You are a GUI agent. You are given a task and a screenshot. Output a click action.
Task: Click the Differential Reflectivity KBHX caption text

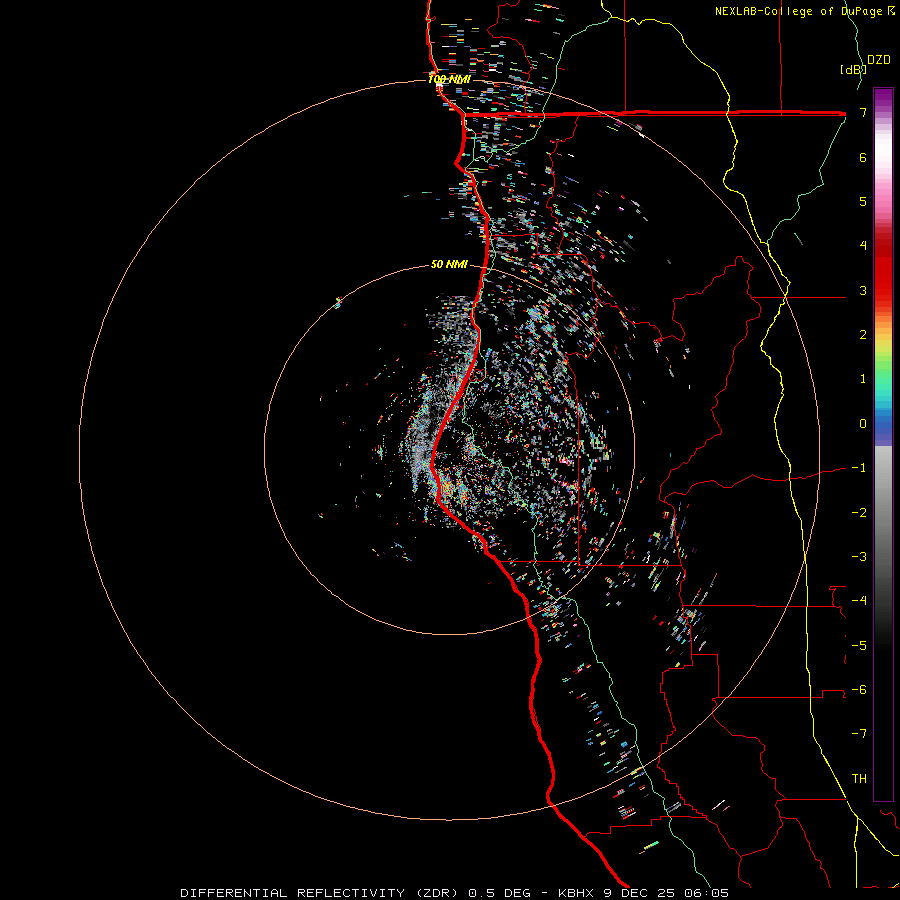(454, 893)
